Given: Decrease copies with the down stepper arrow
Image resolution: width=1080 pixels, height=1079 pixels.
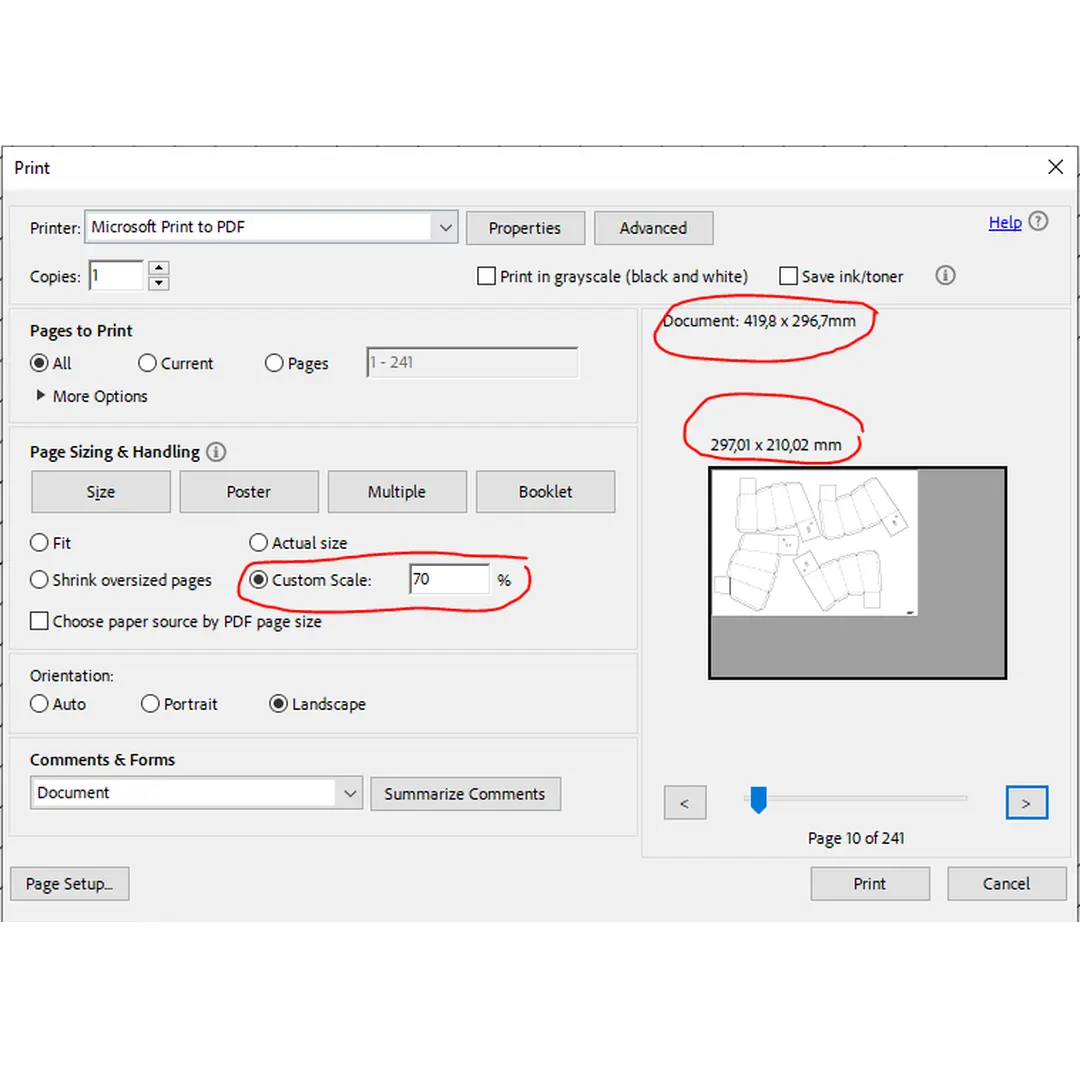Looking at the screenshot, I should click(x=158, y=283).
